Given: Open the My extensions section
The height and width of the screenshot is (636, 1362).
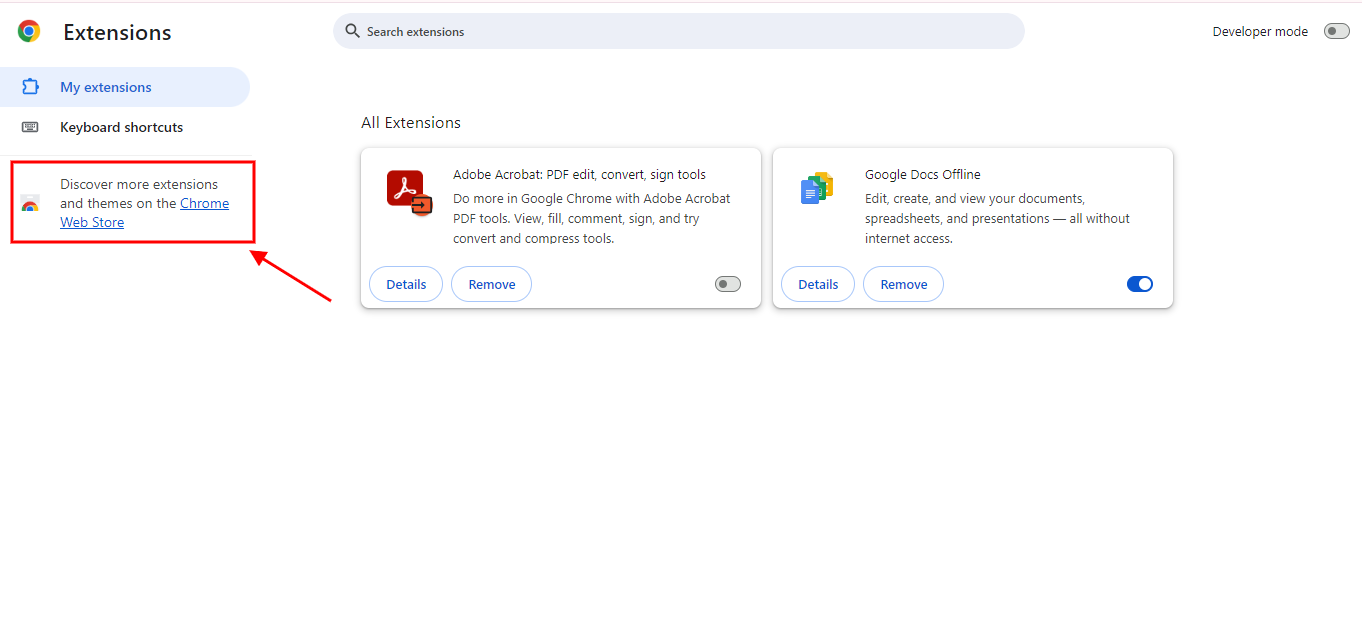Looking at the screenshot, I should click(x=125, y=87).
